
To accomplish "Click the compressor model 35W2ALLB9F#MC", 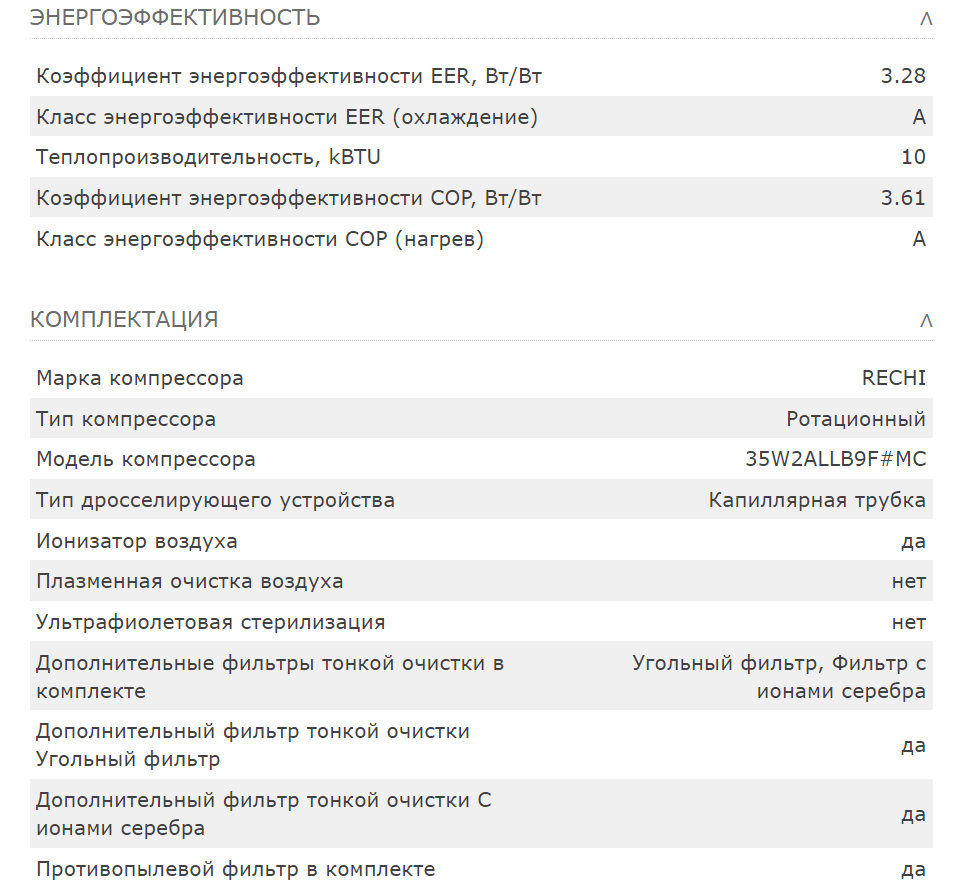I will [x=835, y=459].
